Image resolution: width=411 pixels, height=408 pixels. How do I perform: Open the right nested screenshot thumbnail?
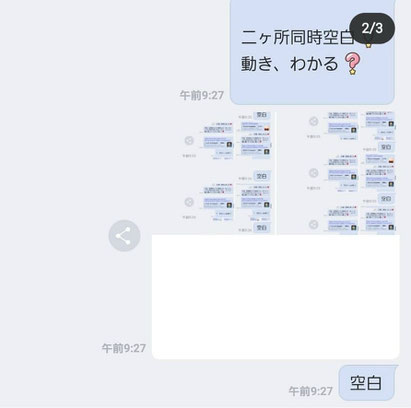click(337, 173)
